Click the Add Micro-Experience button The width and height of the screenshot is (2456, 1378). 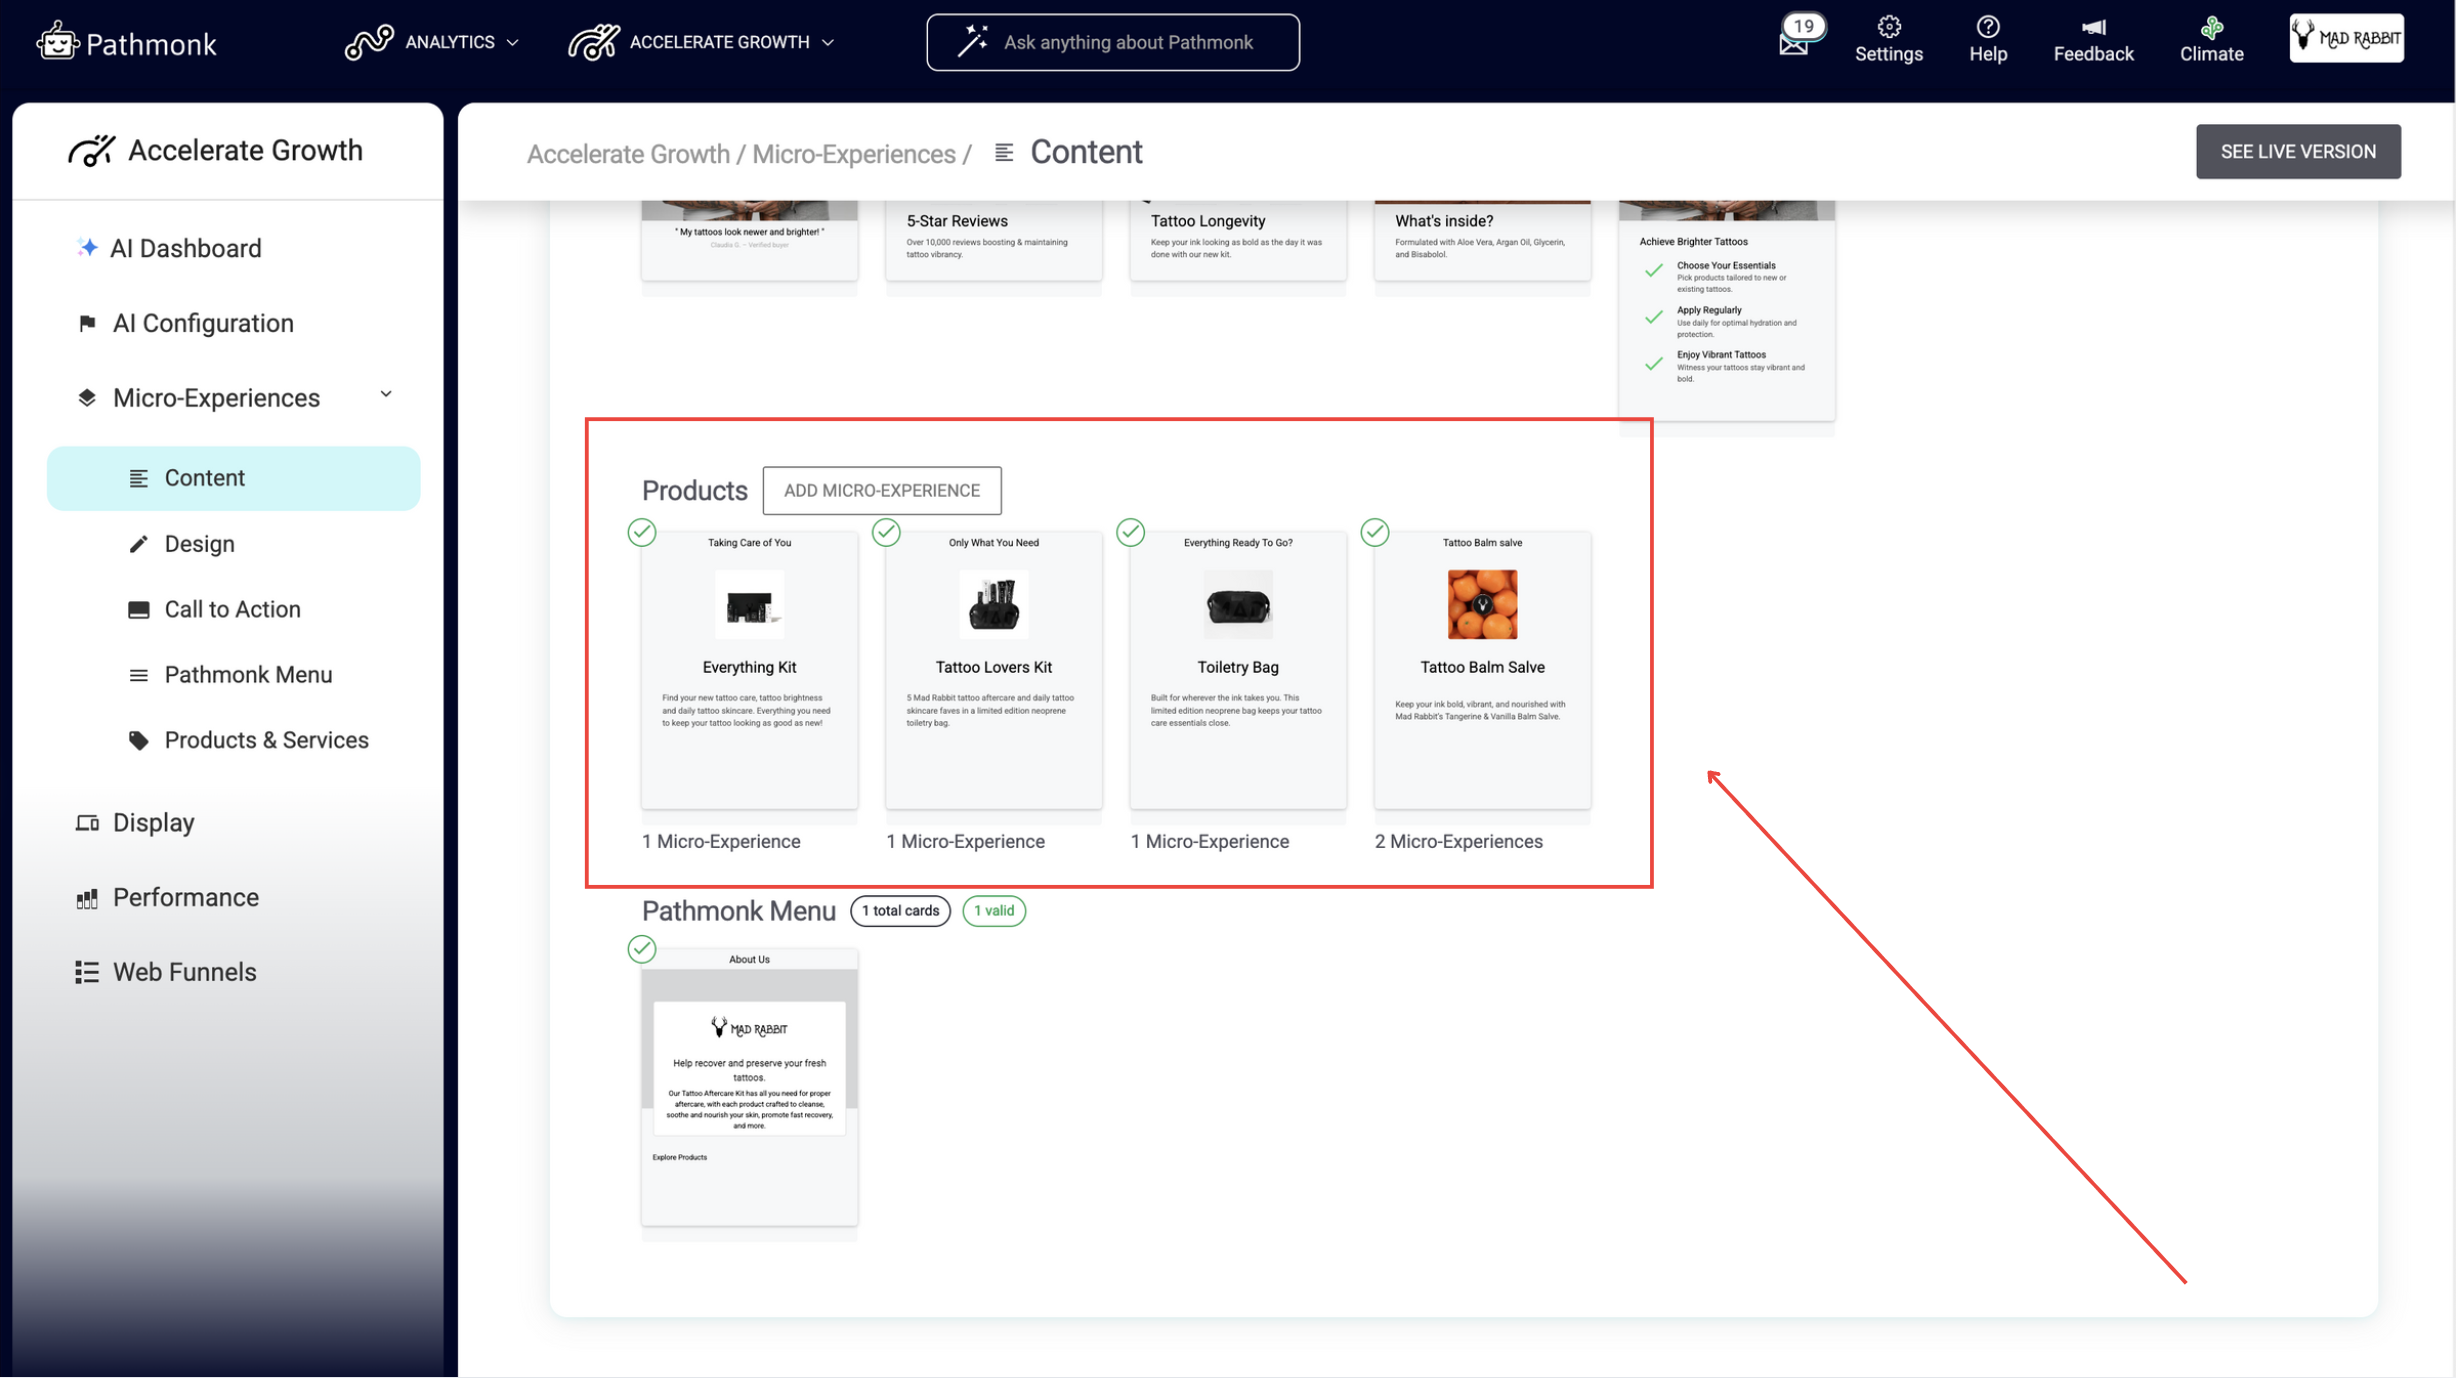(x=881, y=490)
